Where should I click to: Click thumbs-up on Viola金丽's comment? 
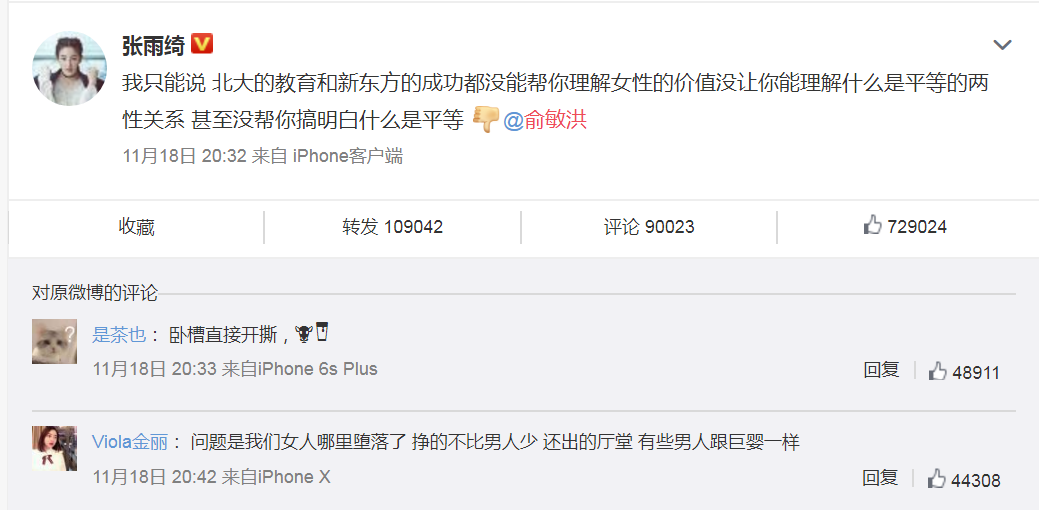pos(963,480)
